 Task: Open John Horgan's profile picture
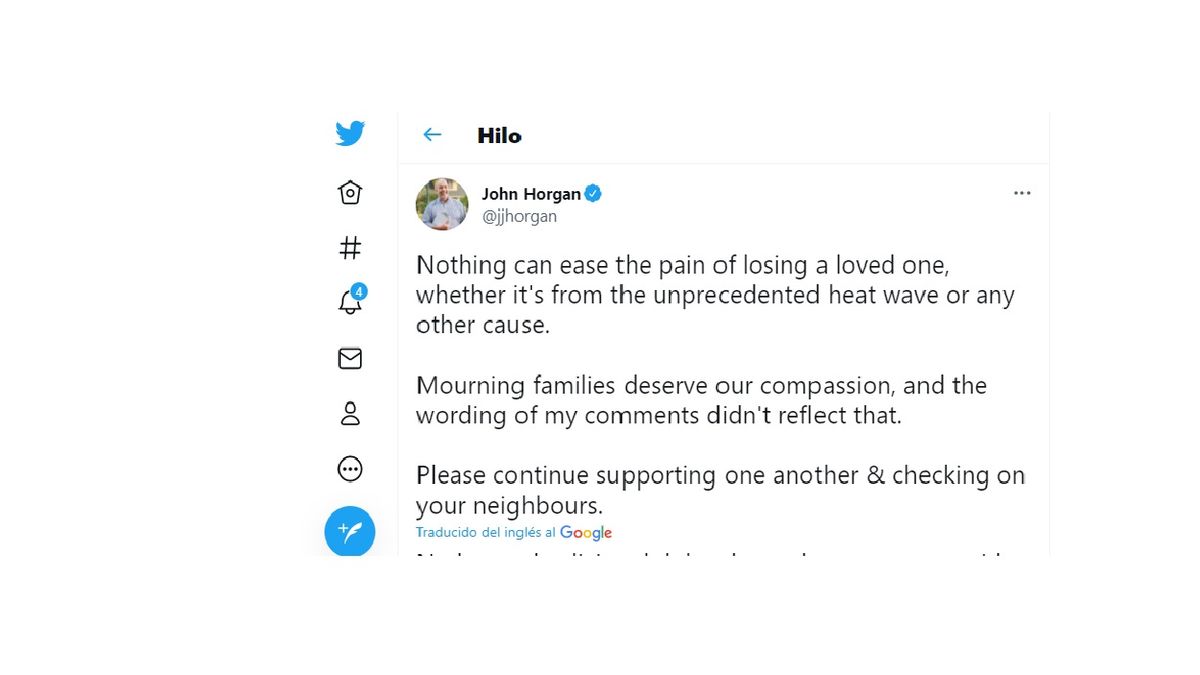click(x=442, y=204)
